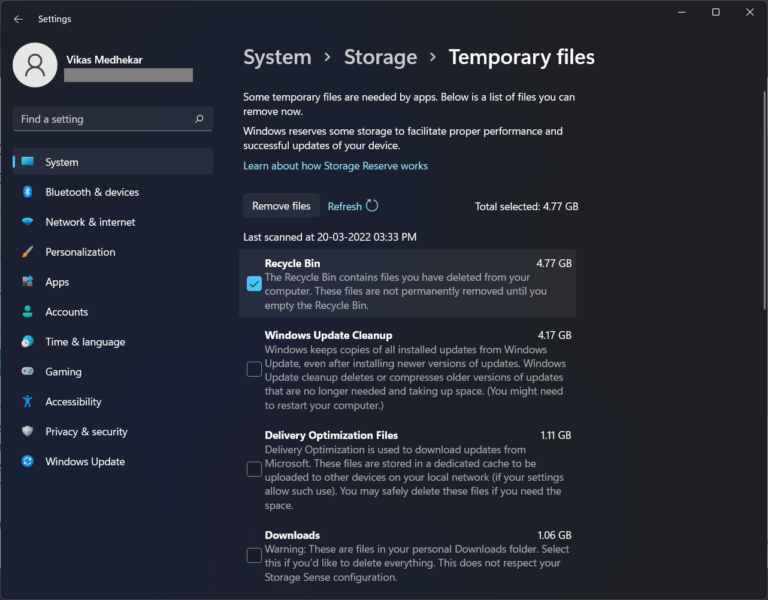Uncheck the Recycle Bin checkbox
Image resolution: width=768 pixels, height=600 pixels.
[254, 284]
